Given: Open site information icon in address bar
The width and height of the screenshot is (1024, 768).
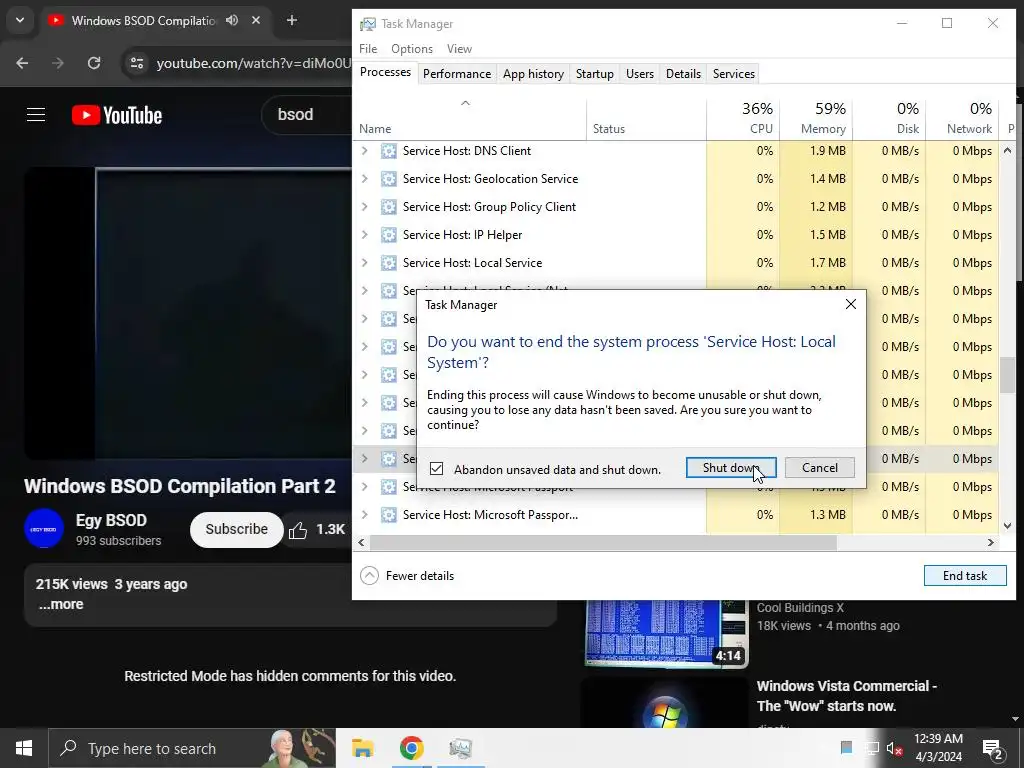Looking at the screenshot, I should click(137, 63).
